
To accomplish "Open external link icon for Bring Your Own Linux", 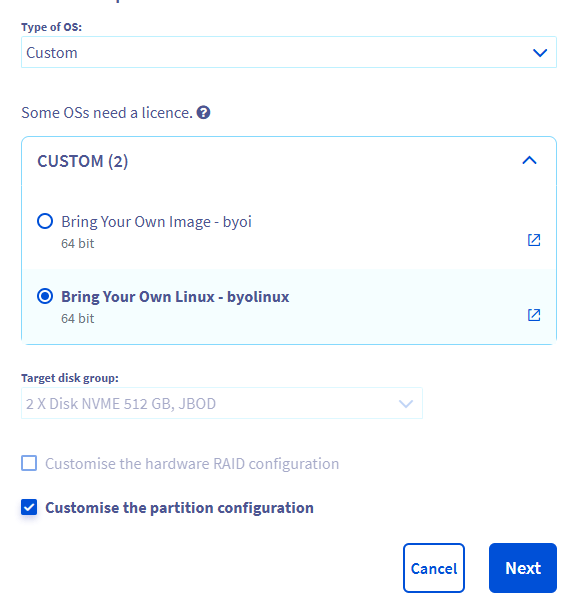I will pyautogui.click(x=534, y=315).
